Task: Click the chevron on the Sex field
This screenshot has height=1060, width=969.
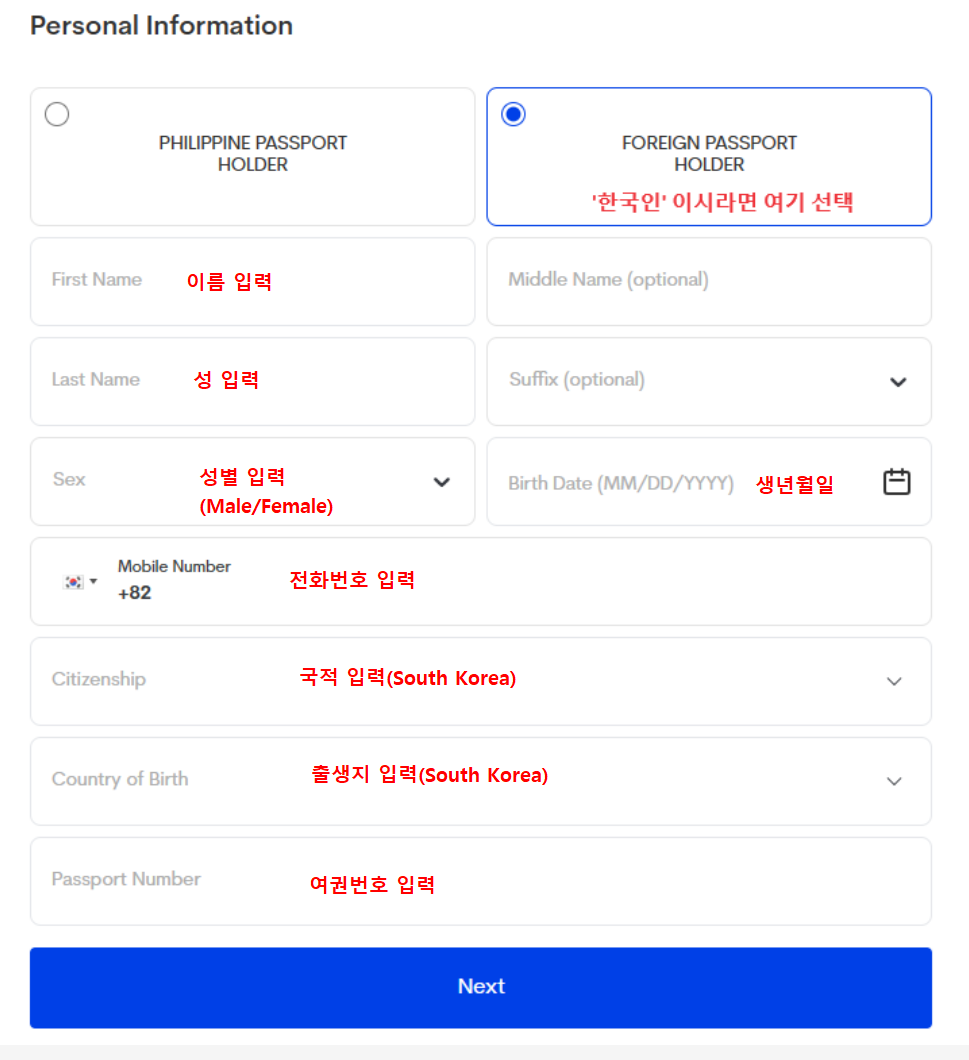Action: tap(441, 482)
